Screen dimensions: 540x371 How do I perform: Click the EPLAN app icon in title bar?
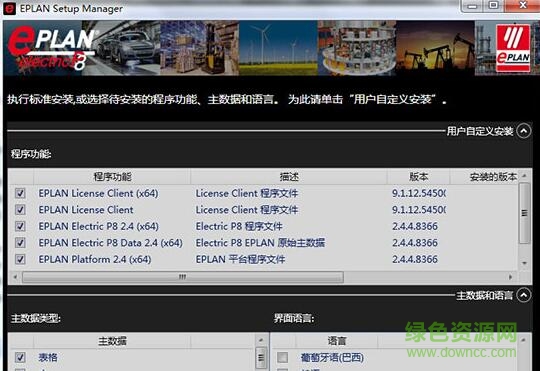click(x=9, y=9)
